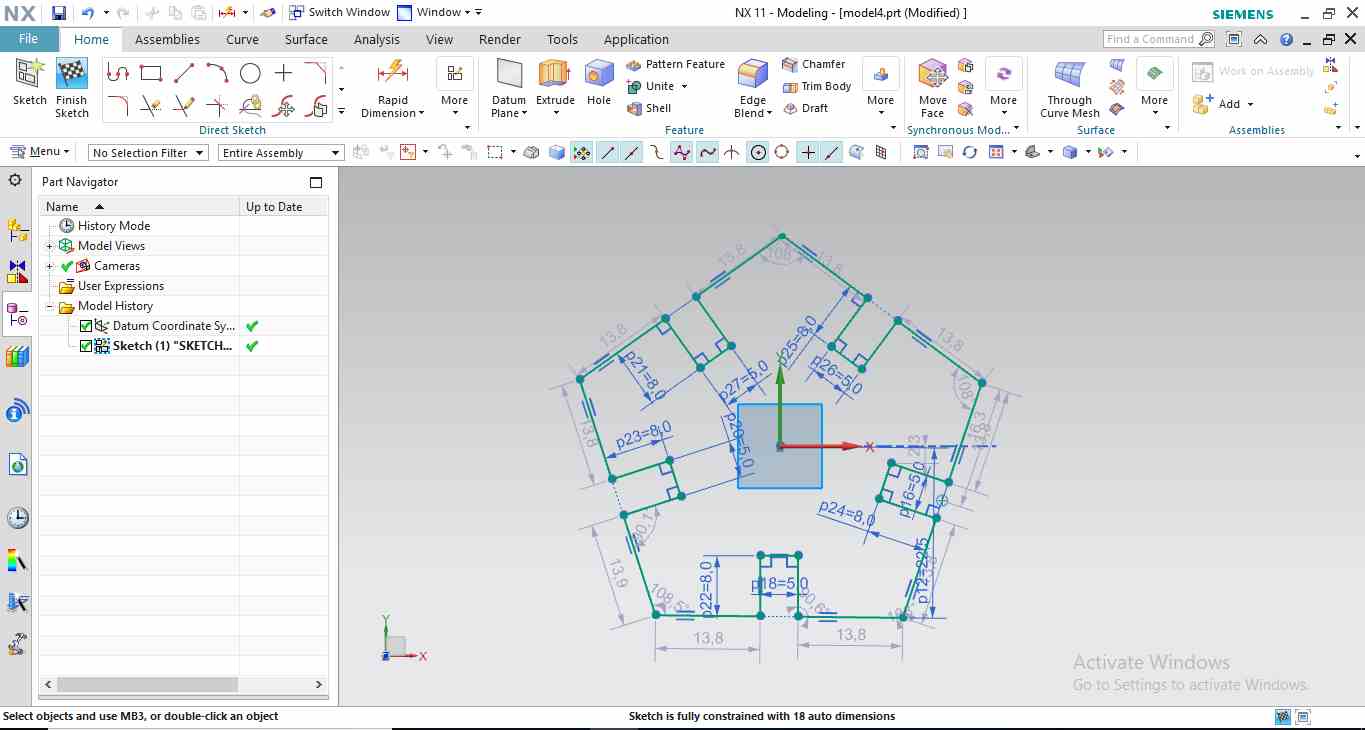
Task: Select the Quick Extend tool
Action: click(184, 105)
